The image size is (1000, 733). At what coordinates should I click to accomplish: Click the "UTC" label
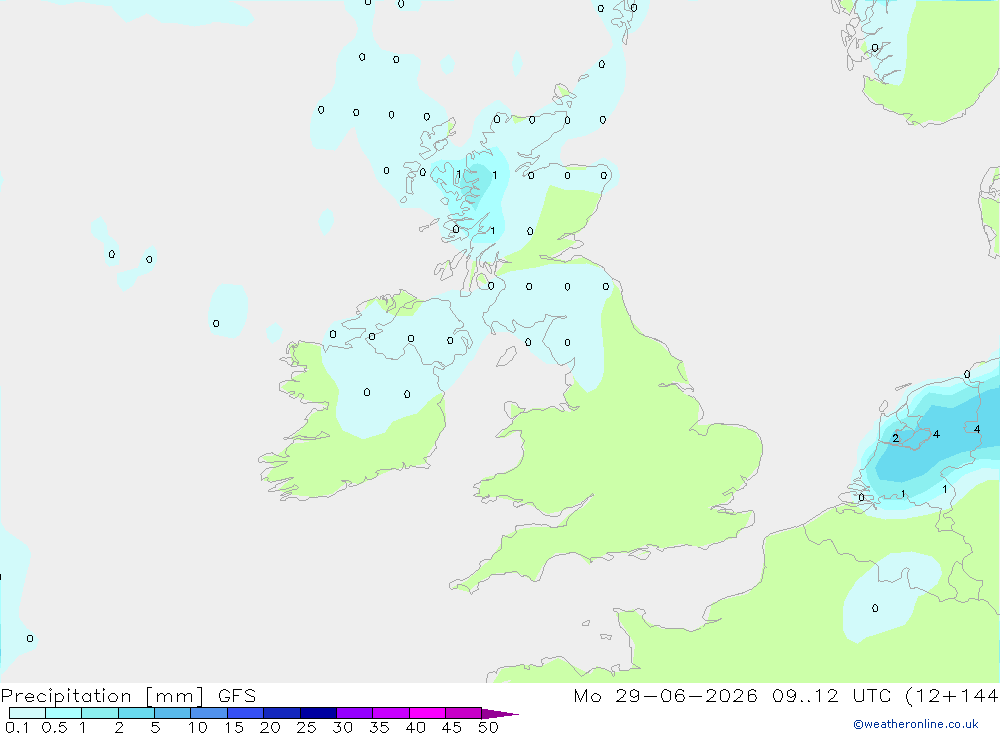pyautogui.click(x=872, y=696)
